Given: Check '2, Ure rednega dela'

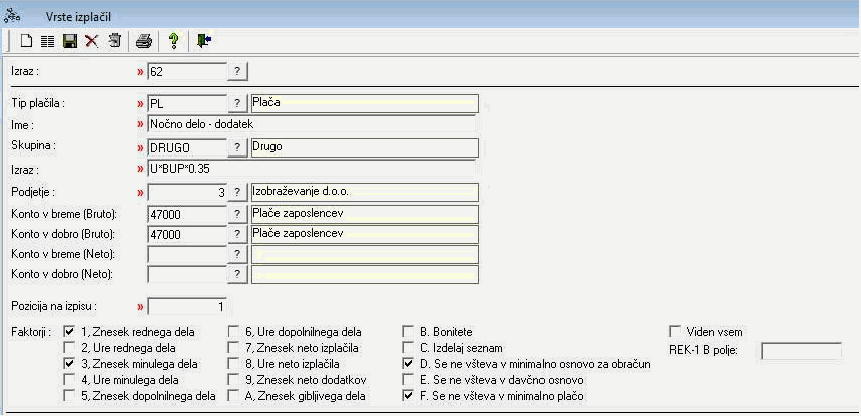Looking at the screenshot, I should click(69, 347).
